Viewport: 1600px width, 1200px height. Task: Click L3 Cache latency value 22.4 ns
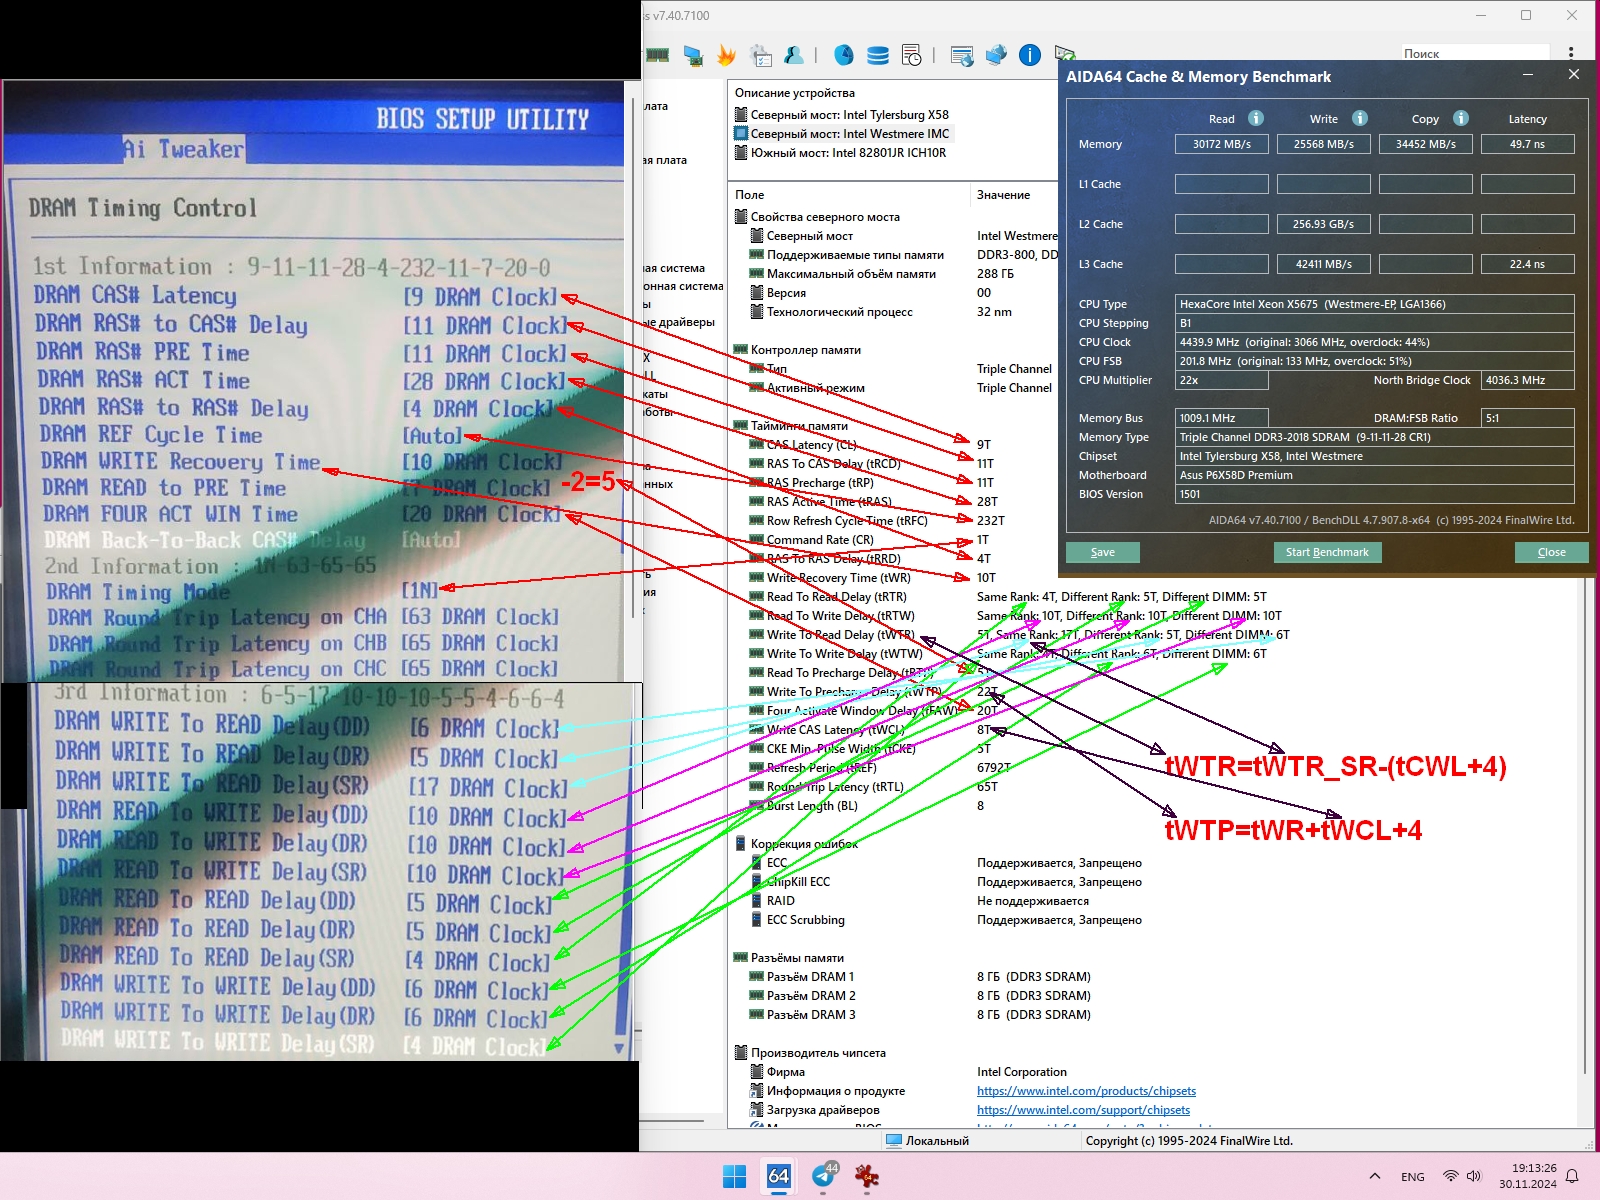point(1527,264)
